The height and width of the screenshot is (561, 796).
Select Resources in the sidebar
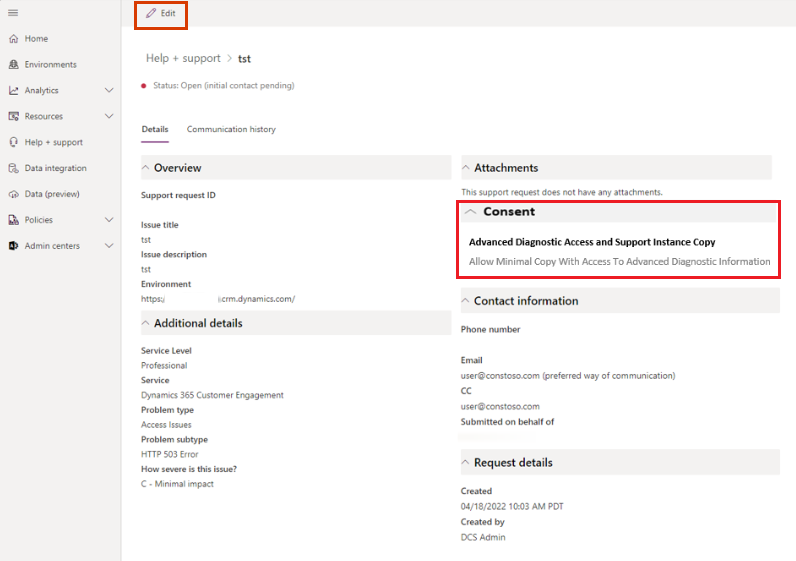44,116
